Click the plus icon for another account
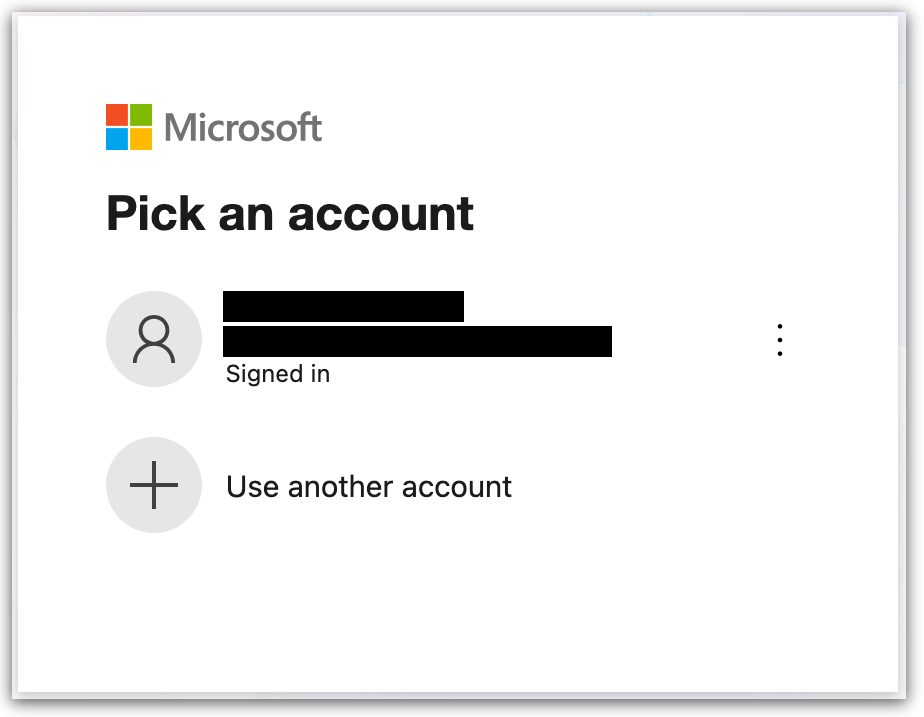This screenshot has width=924, height=717. (x=153, y=486)
